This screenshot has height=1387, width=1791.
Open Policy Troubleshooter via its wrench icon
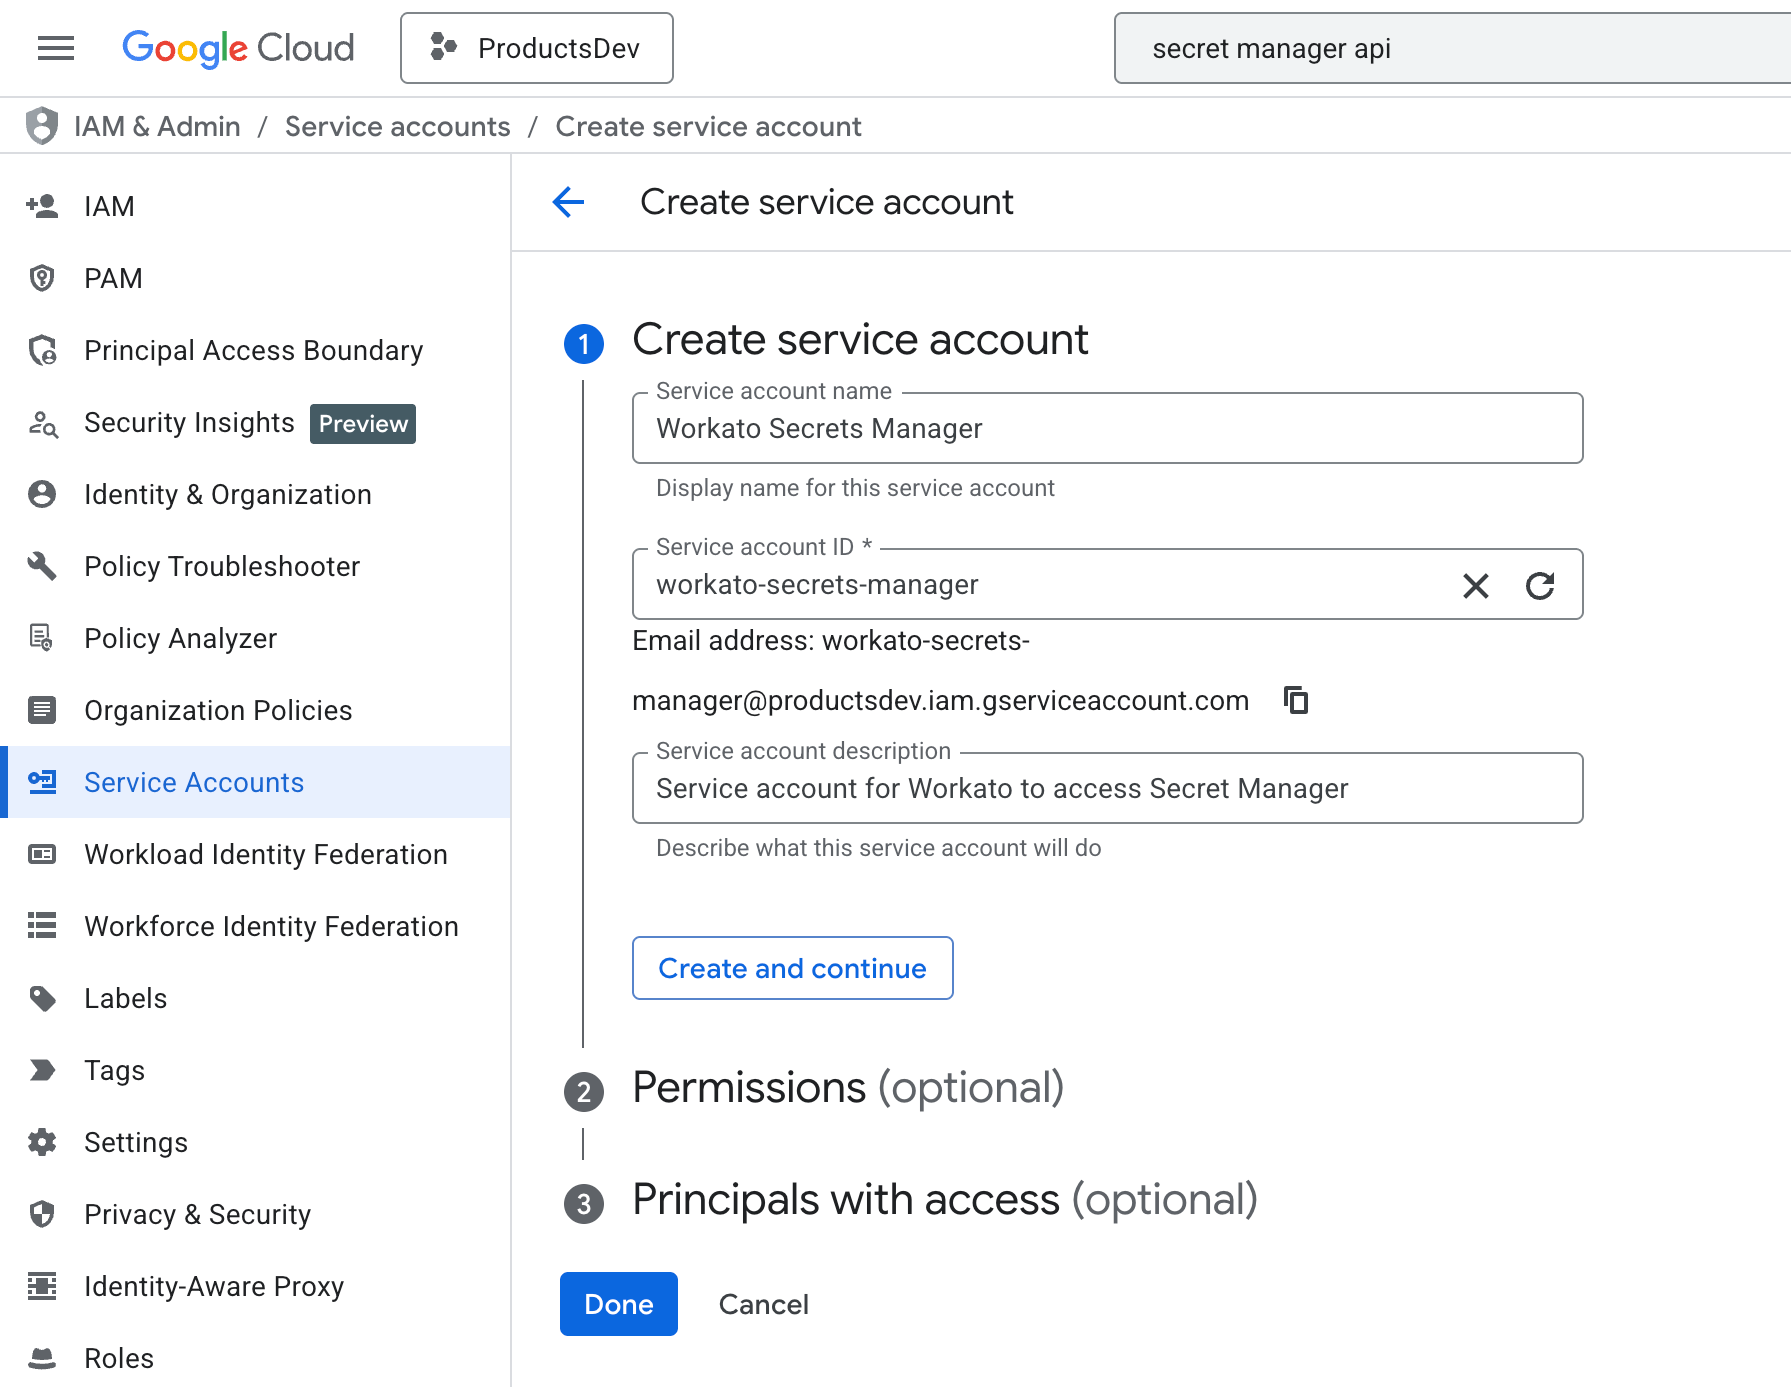tap(41, 566)
